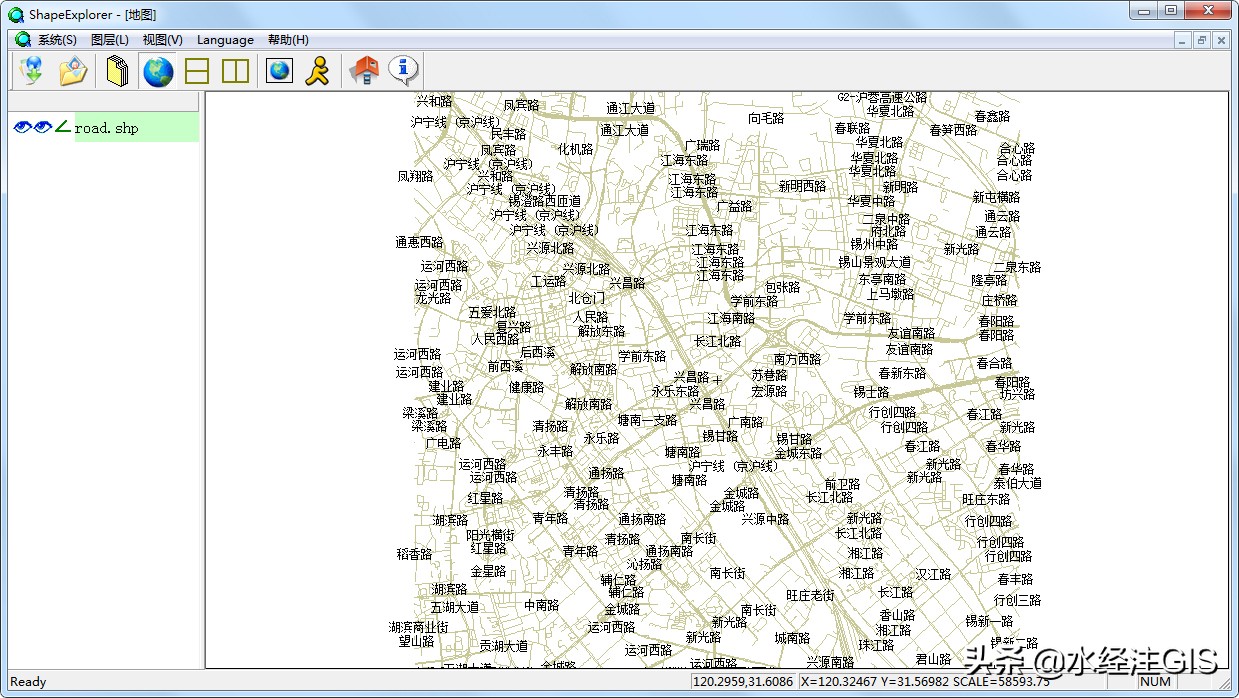
Task: Open the Language menu
Action: 224,39
